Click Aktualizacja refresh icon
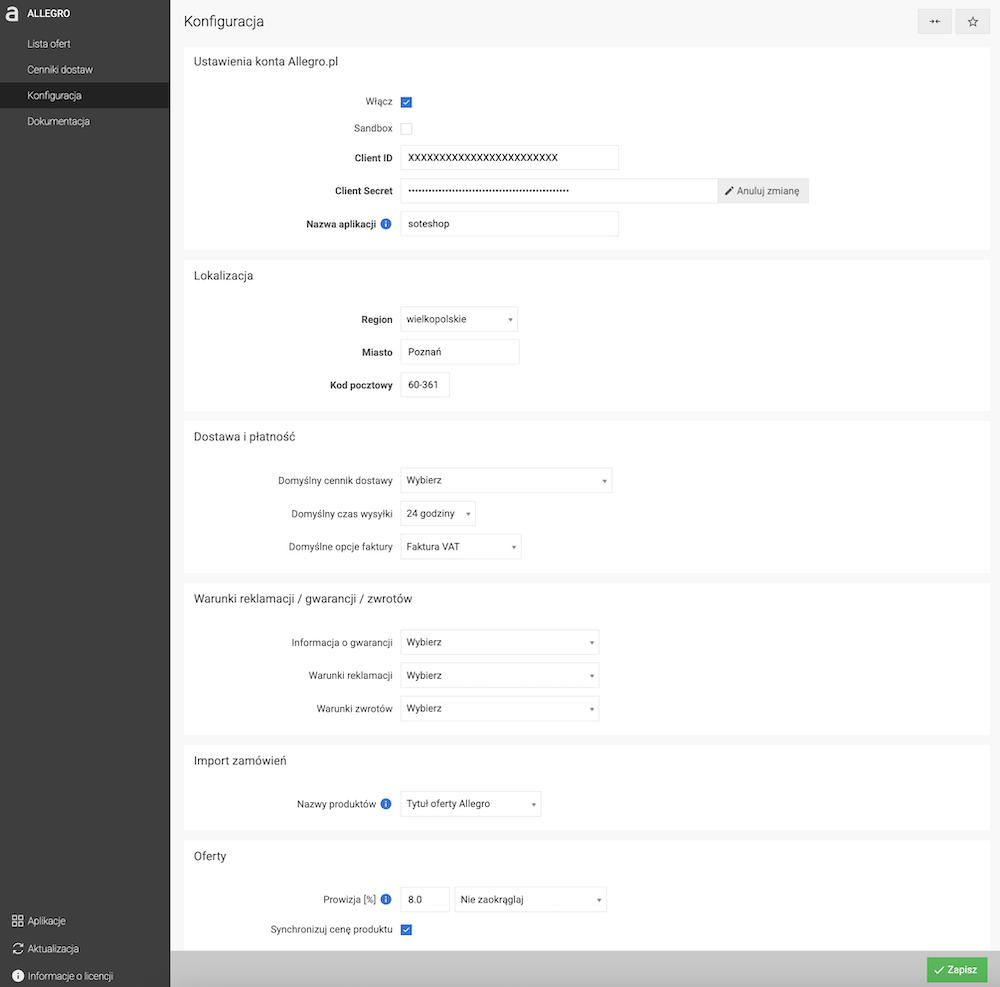1000x987 pixels. click(x=18, y=949)
